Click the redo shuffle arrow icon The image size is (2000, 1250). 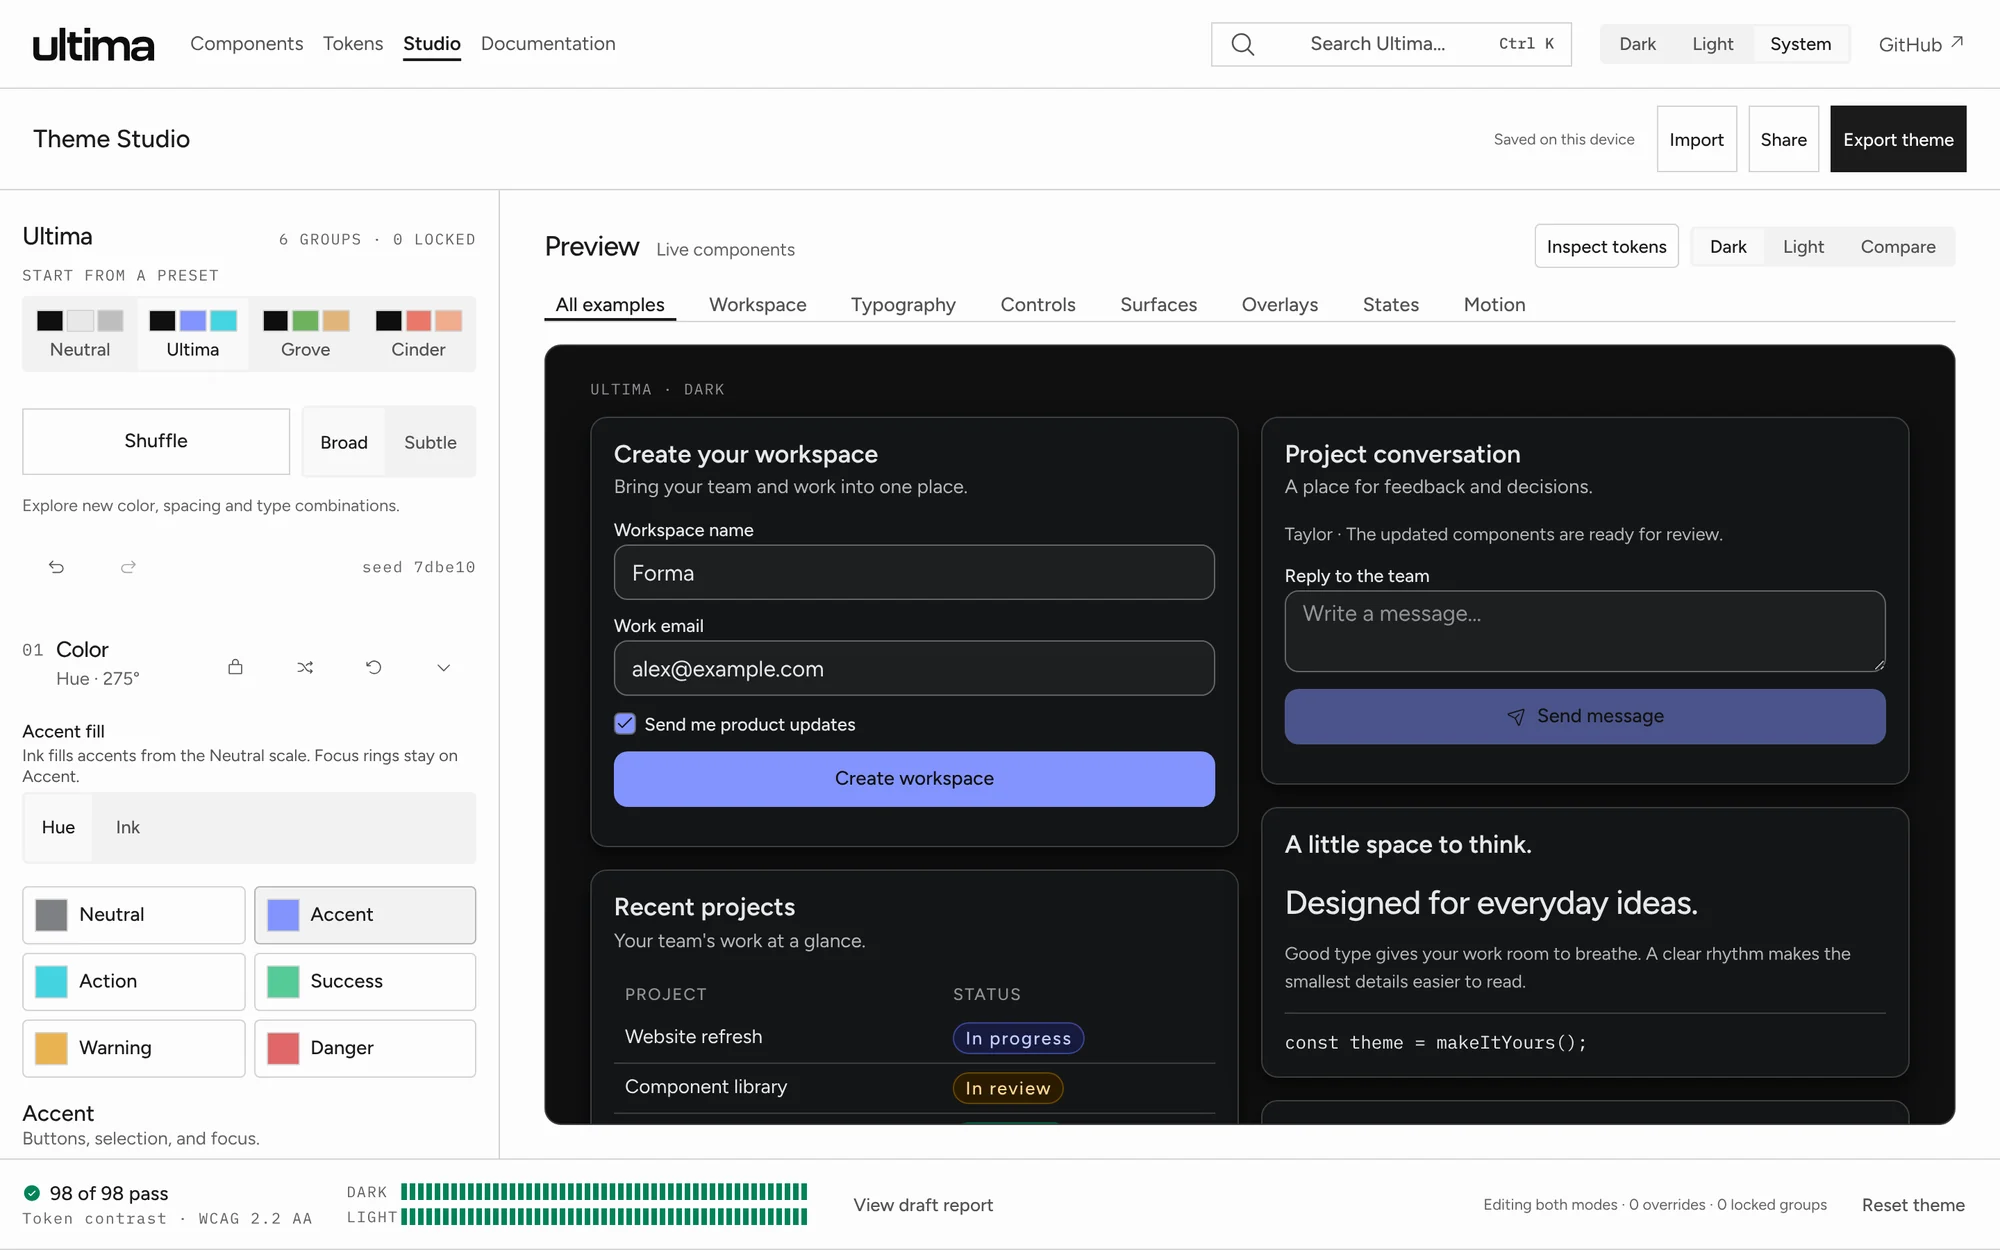[128, 567]
